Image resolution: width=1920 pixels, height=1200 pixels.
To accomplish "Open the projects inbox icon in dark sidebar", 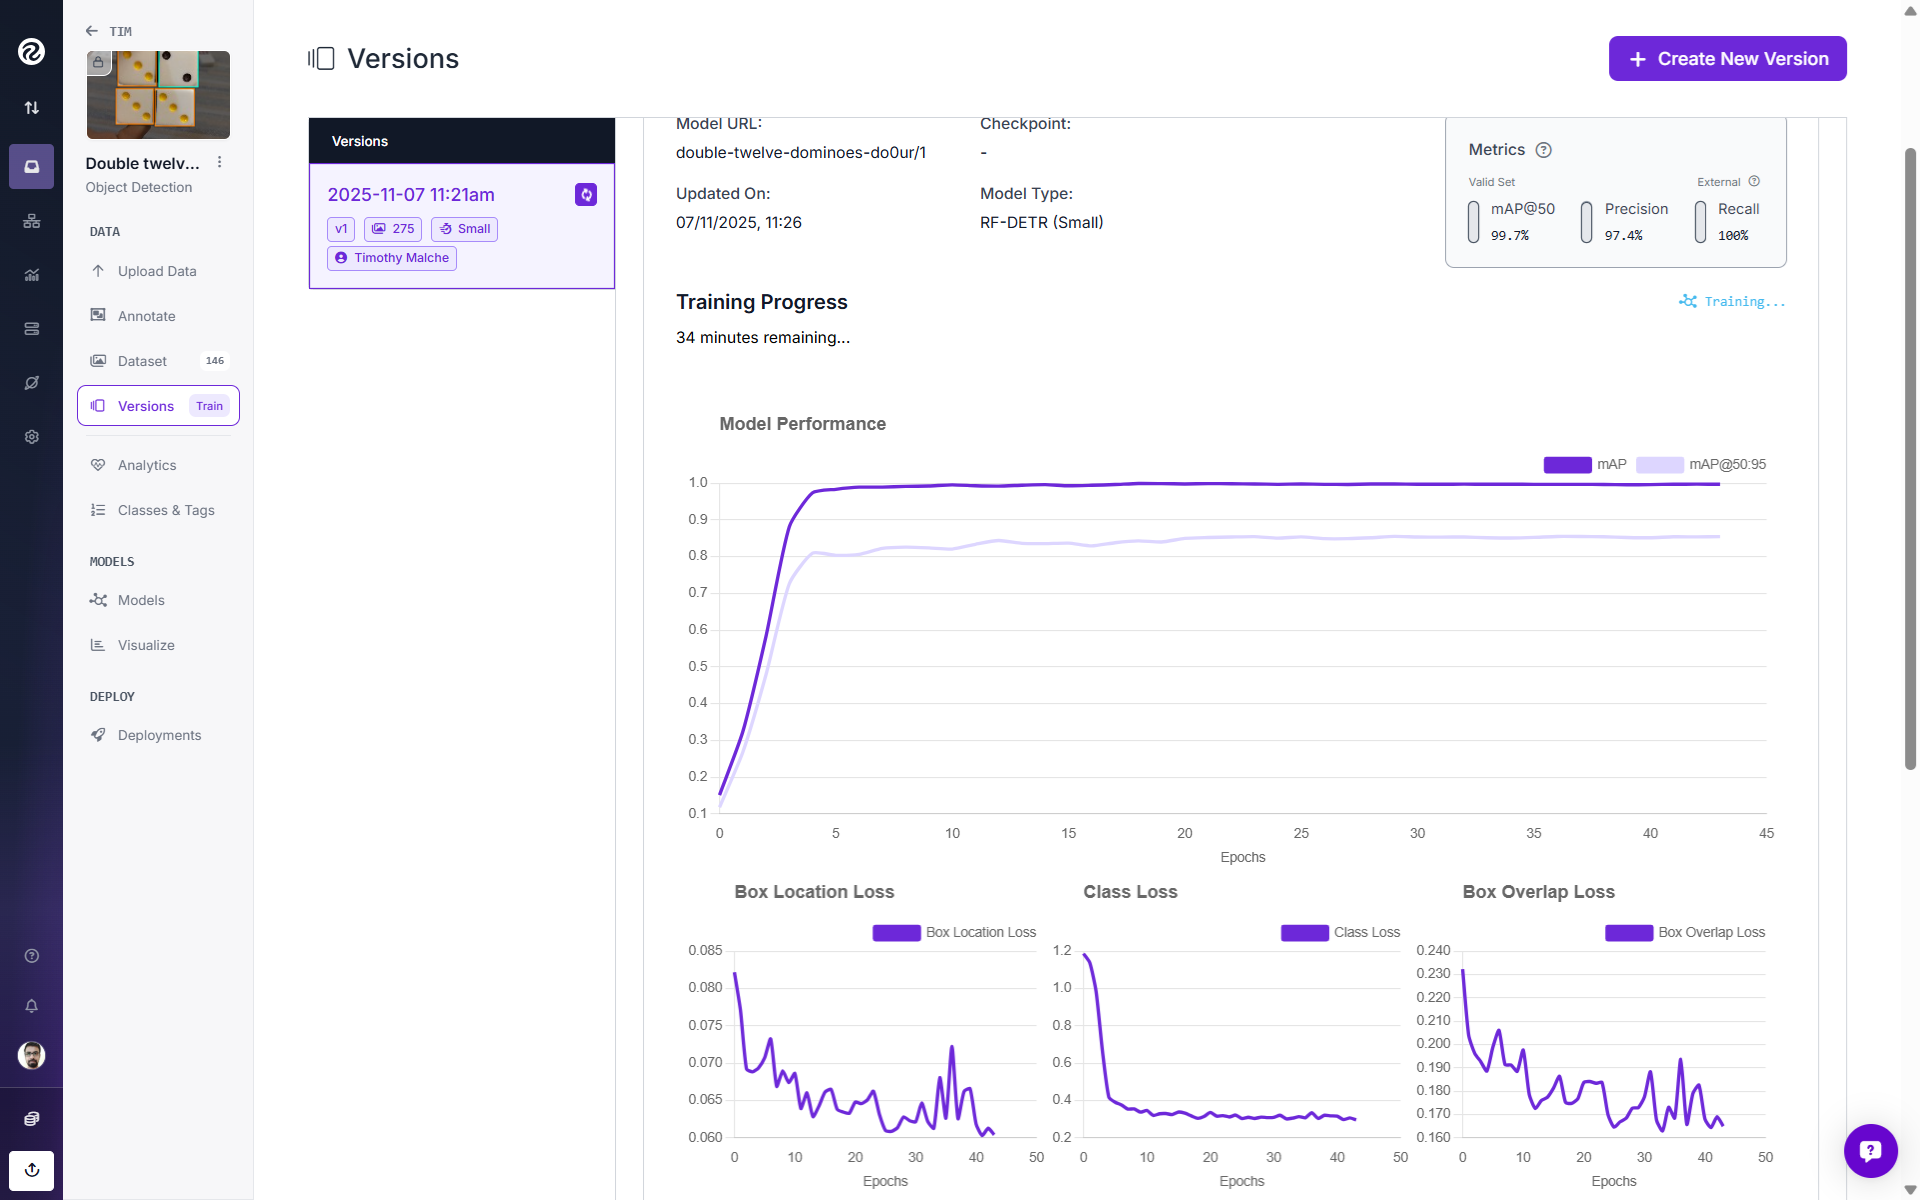I will tap(31, 166).
